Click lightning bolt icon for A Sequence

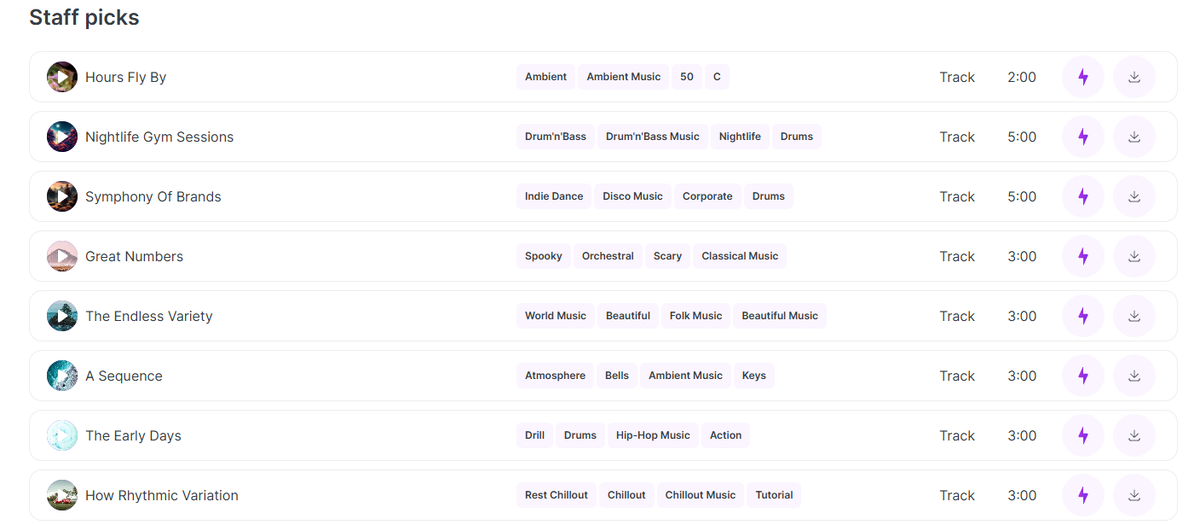(1083, 376)
